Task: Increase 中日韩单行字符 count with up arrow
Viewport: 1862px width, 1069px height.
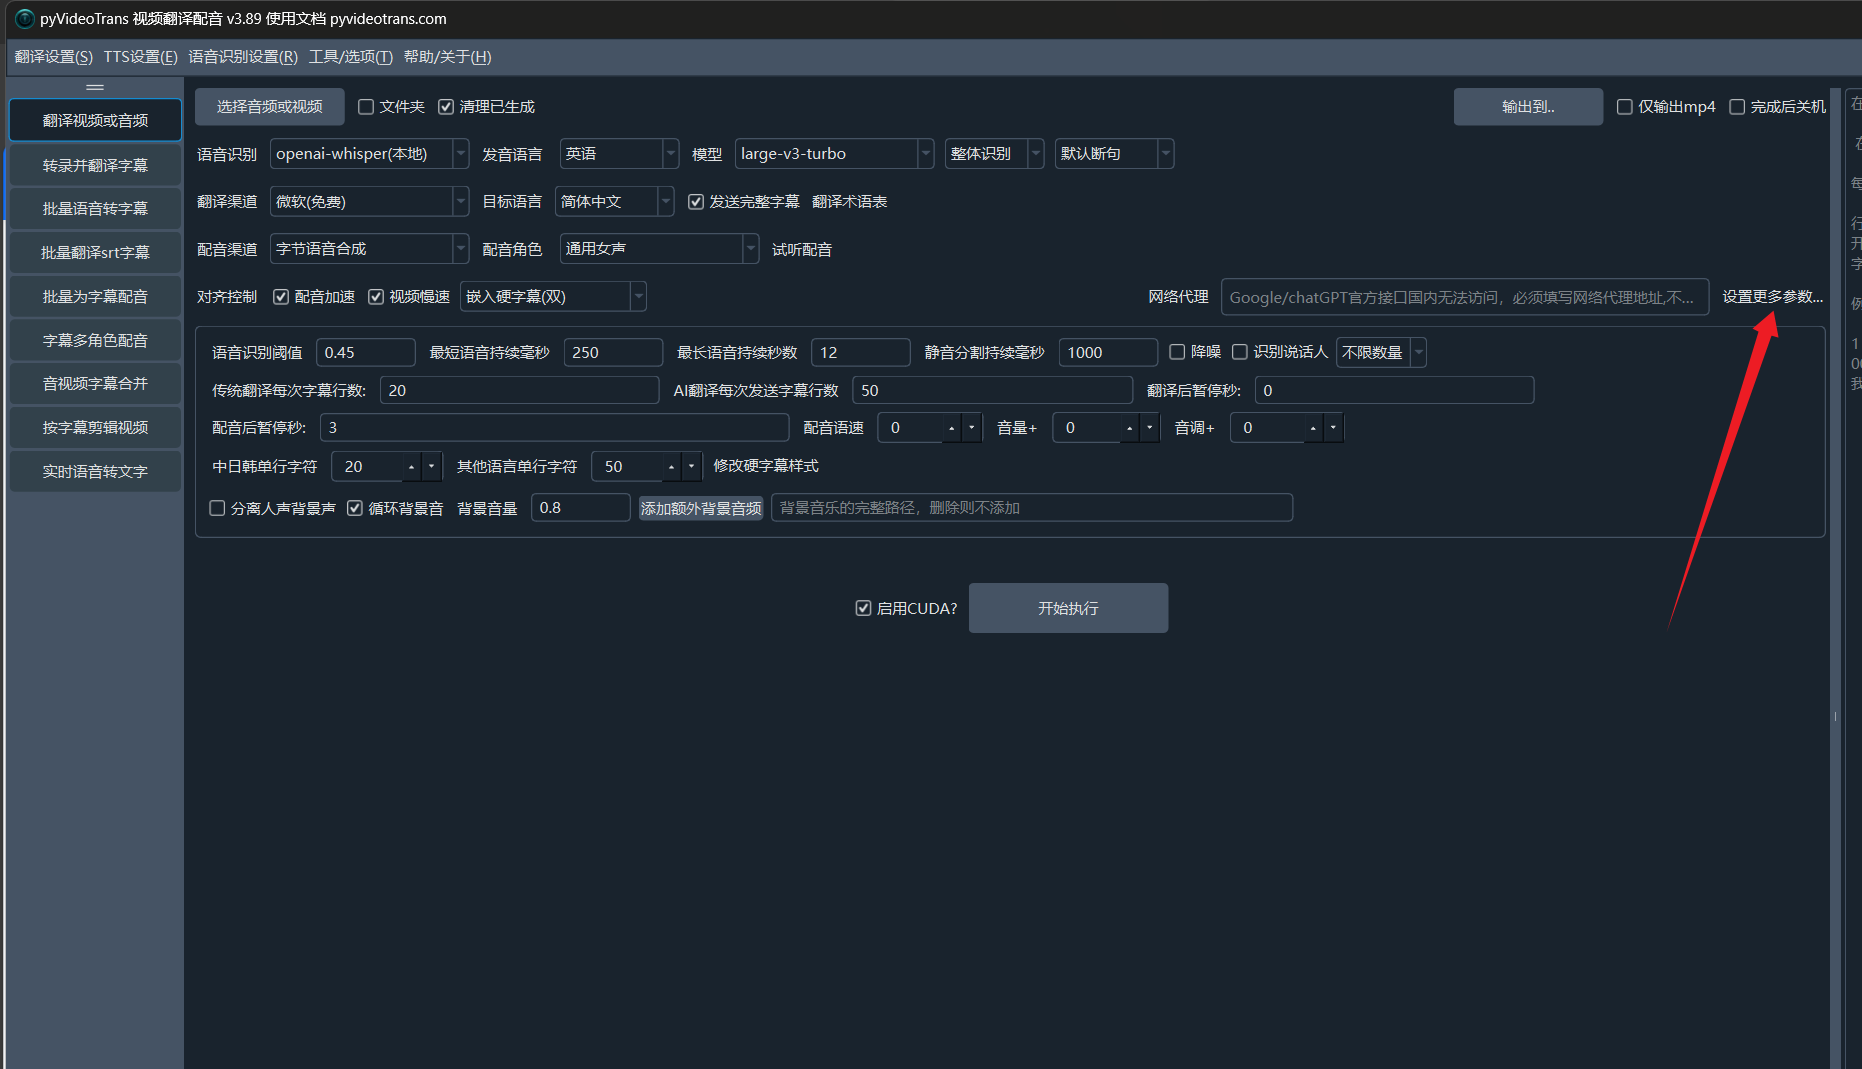Action: click(411, 467)
